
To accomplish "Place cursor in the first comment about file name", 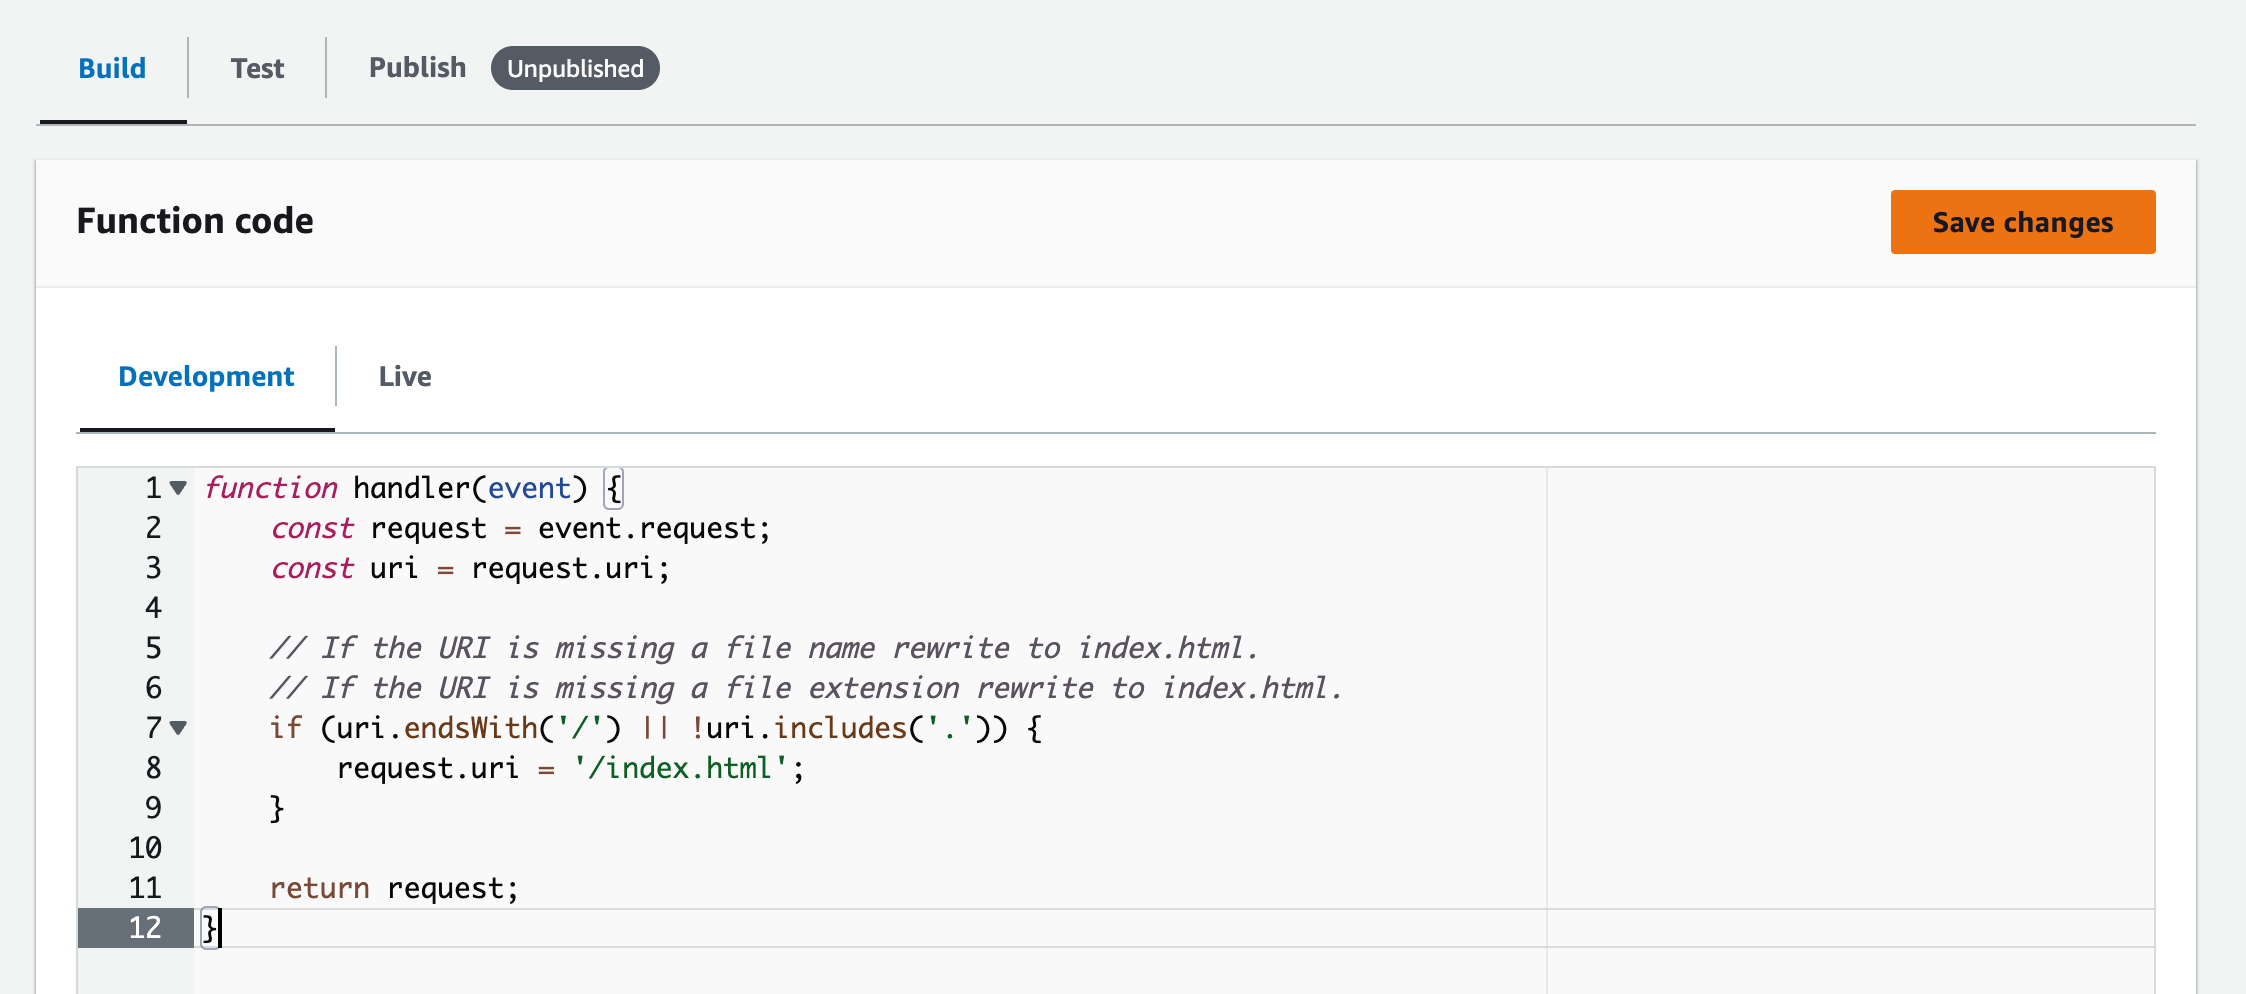I will [x=762, y=648].
